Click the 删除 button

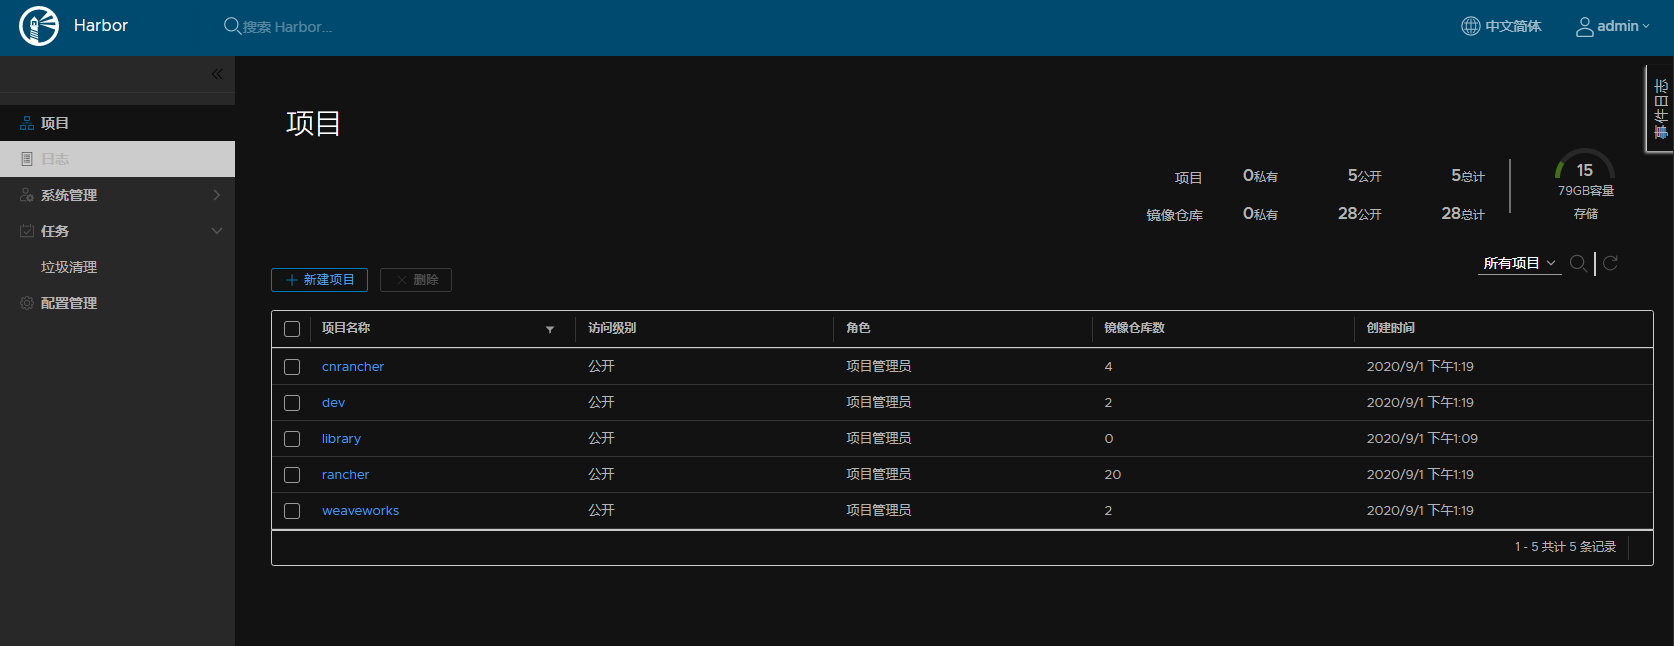click(x=416, y=280)
